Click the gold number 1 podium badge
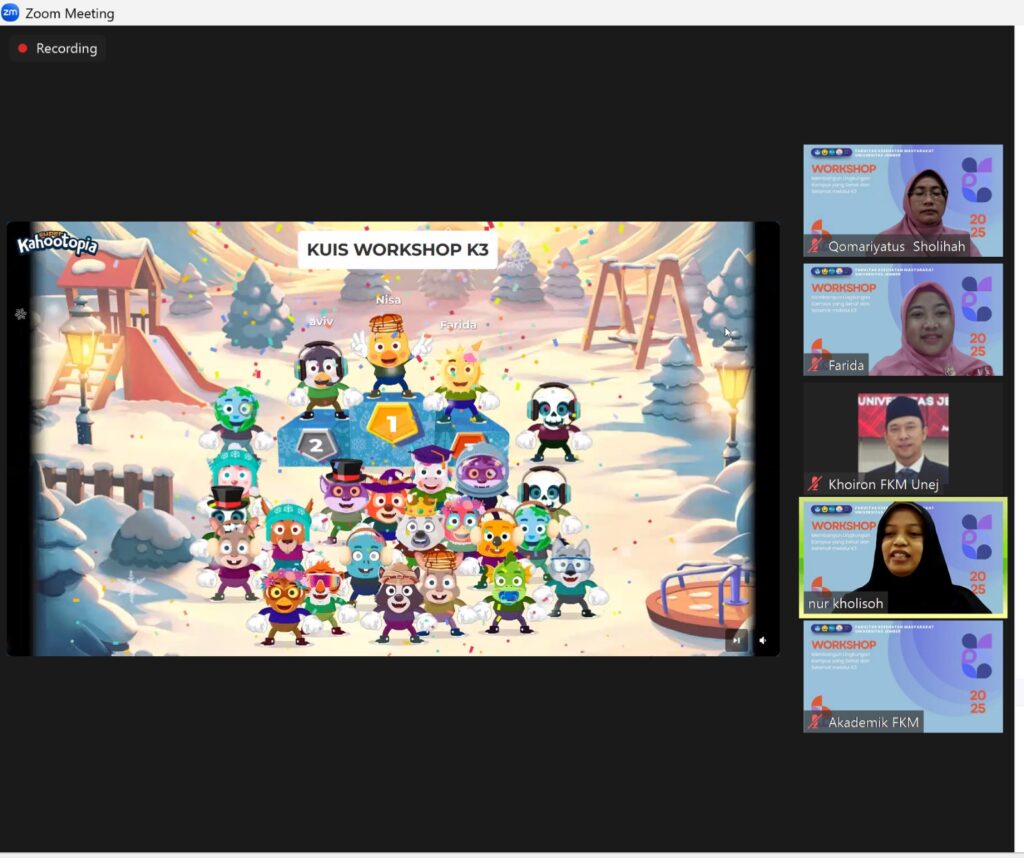This screenshot has width=1024, height=858. pos(392,423)
